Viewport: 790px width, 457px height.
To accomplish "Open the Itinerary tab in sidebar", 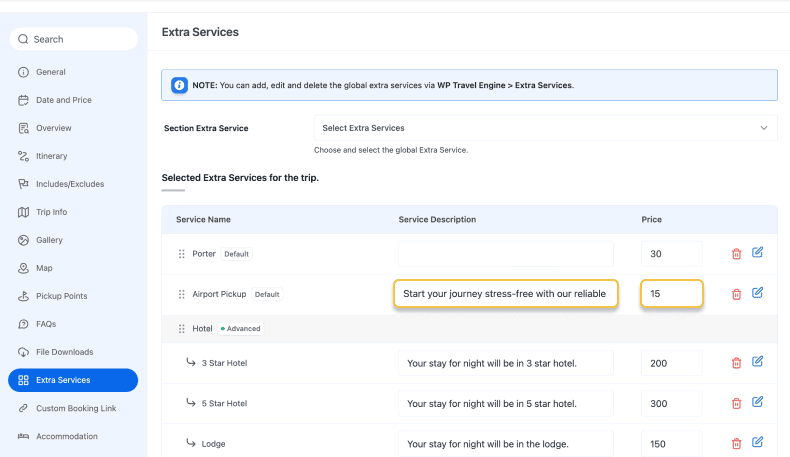I will 51,156.
